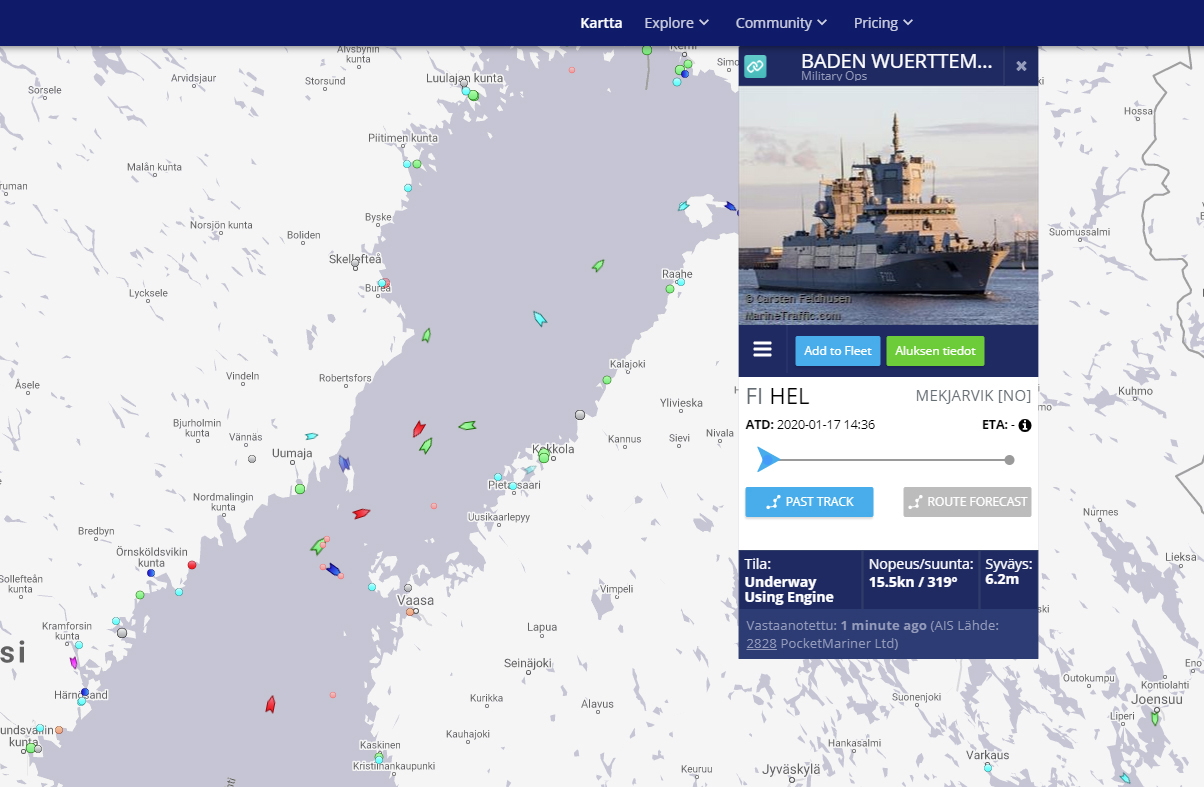Select the dark blue vessel west of Vaasa

tap(334, 570)
